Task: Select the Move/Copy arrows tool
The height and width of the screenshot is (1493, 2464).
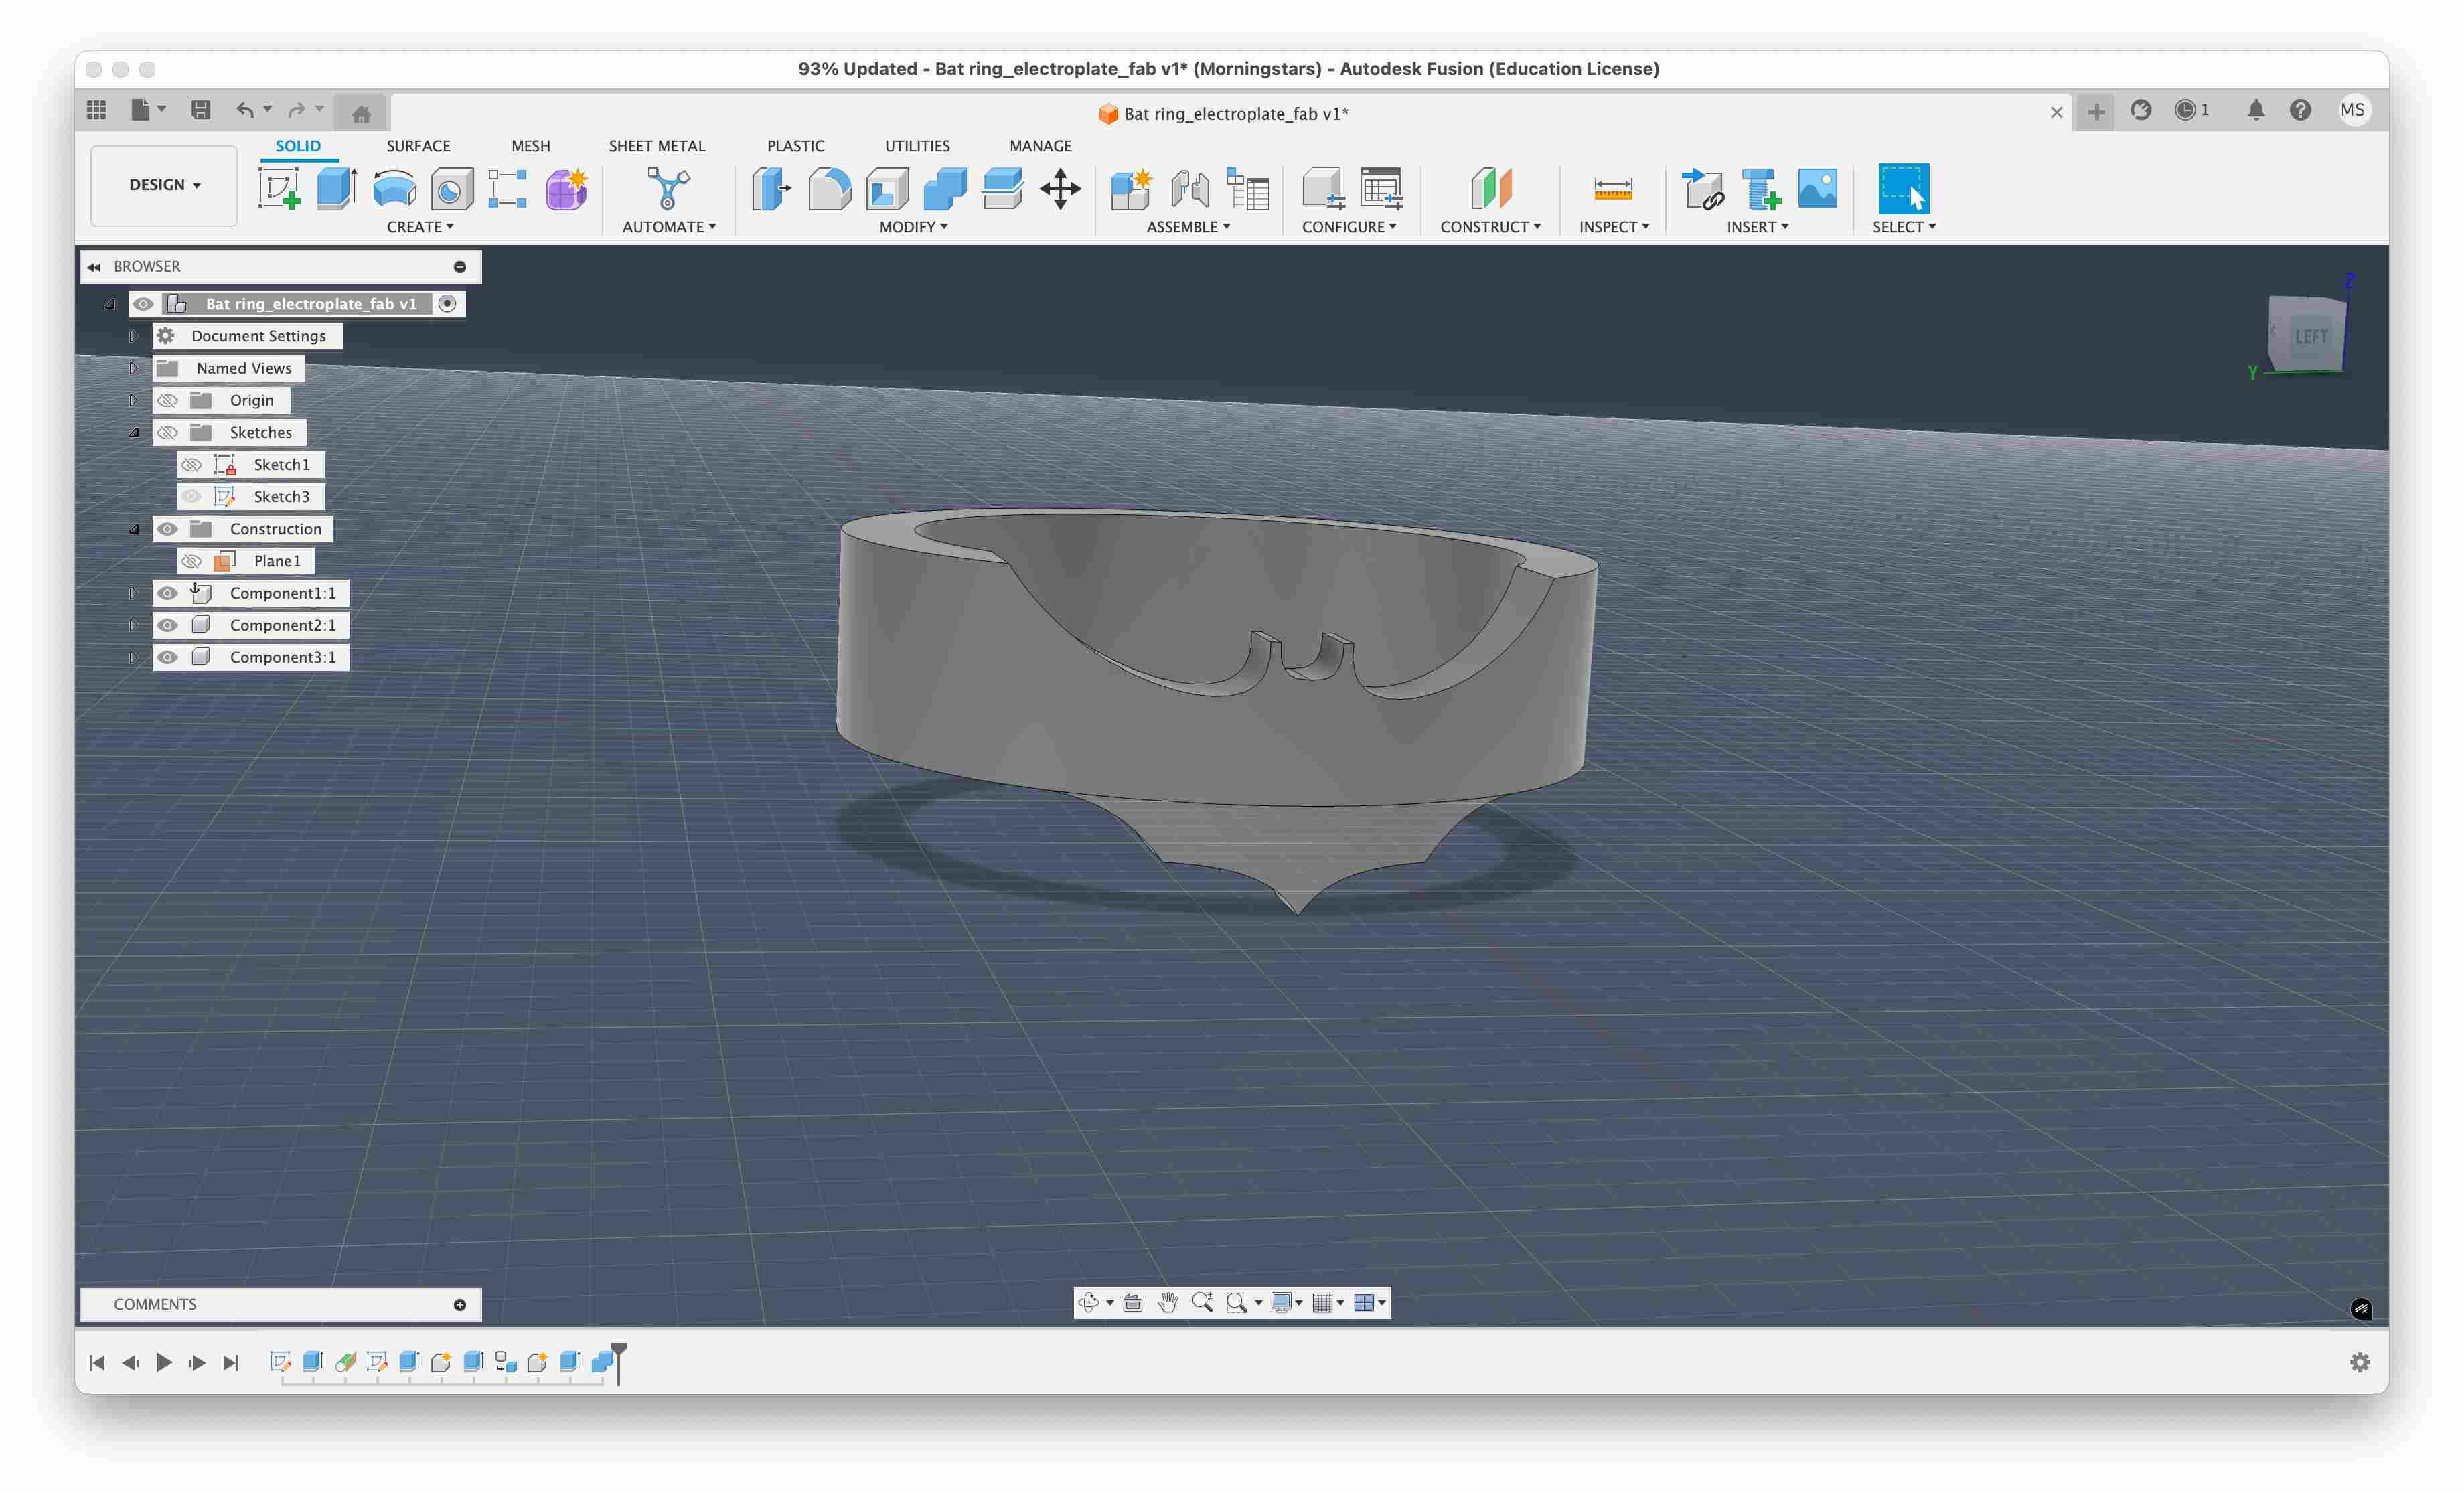Action: pos(1060,188)
